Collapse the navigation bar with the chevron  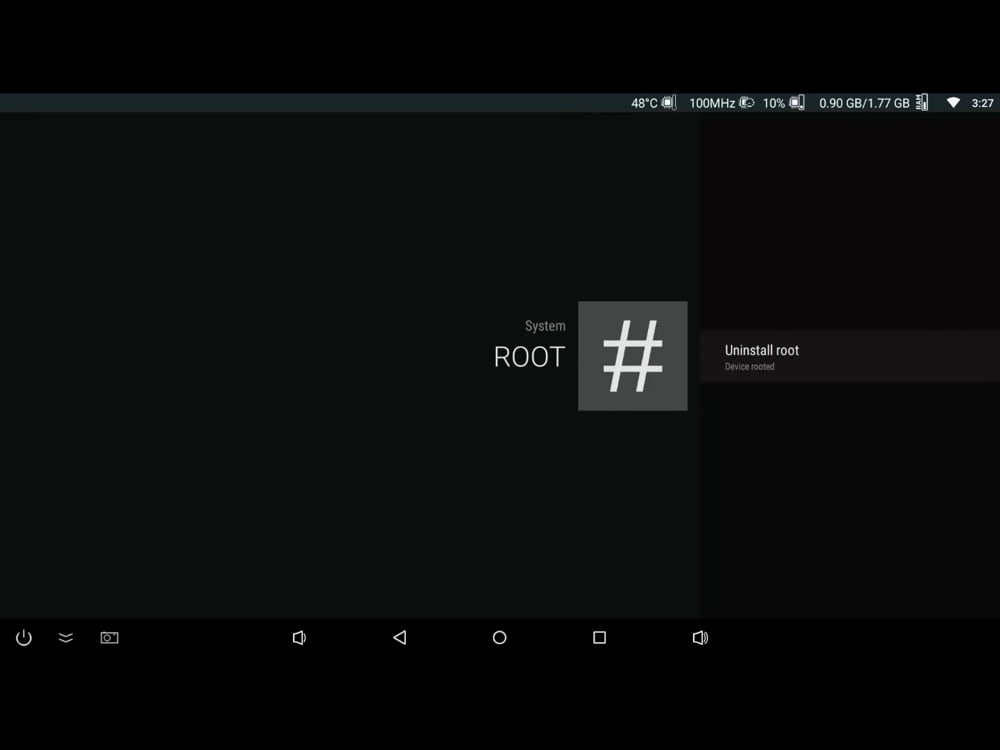pos(66,637)
